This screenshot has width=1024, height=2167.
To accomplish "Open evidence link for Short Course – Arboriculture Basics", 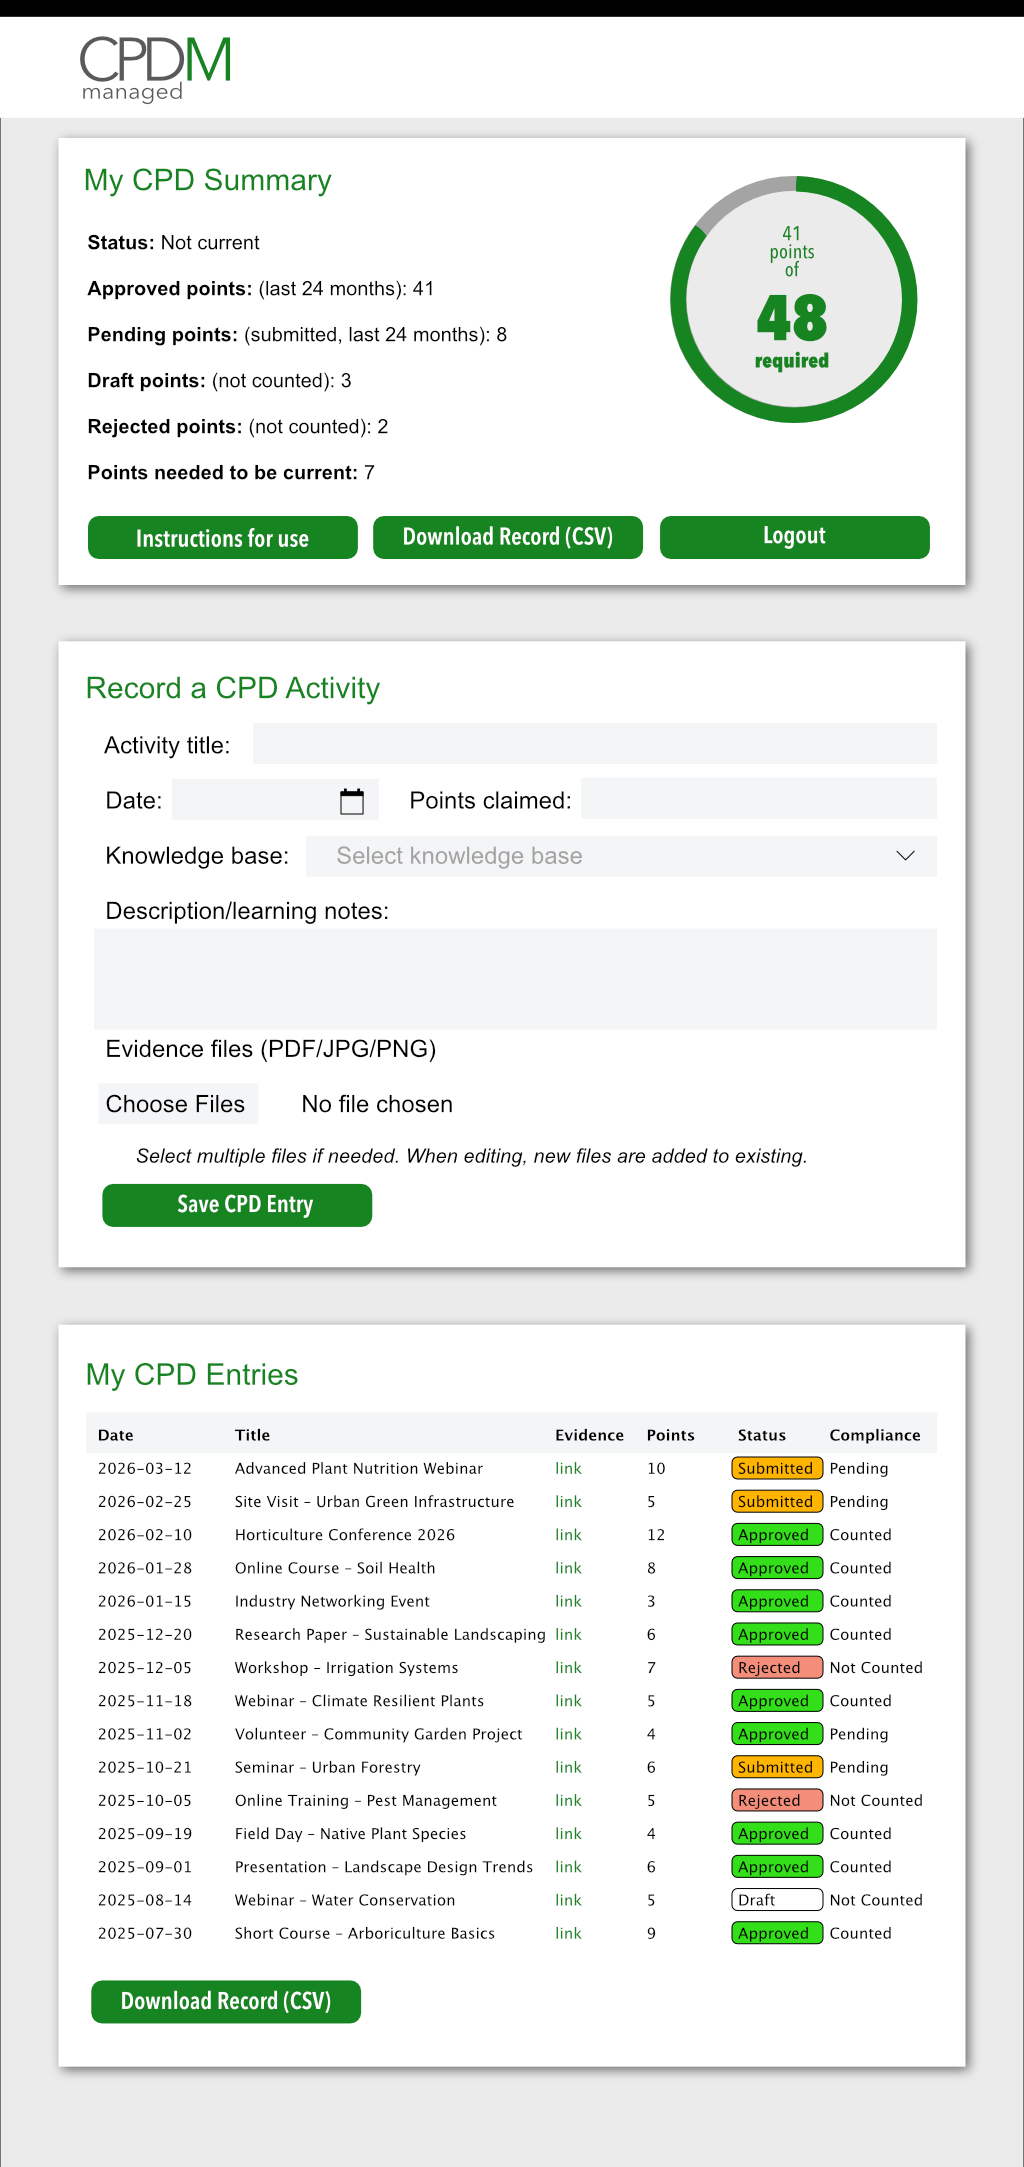I will click(x=568, y=1933).
